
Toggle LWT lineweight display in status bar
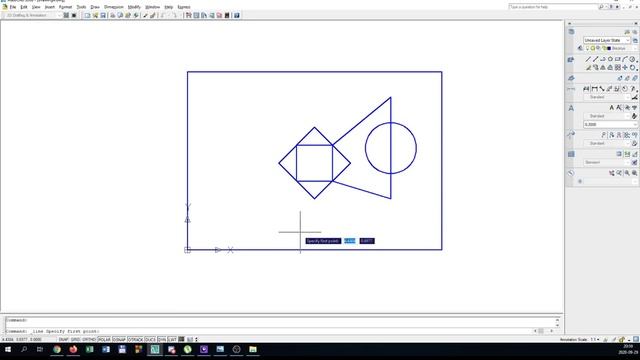172,340
